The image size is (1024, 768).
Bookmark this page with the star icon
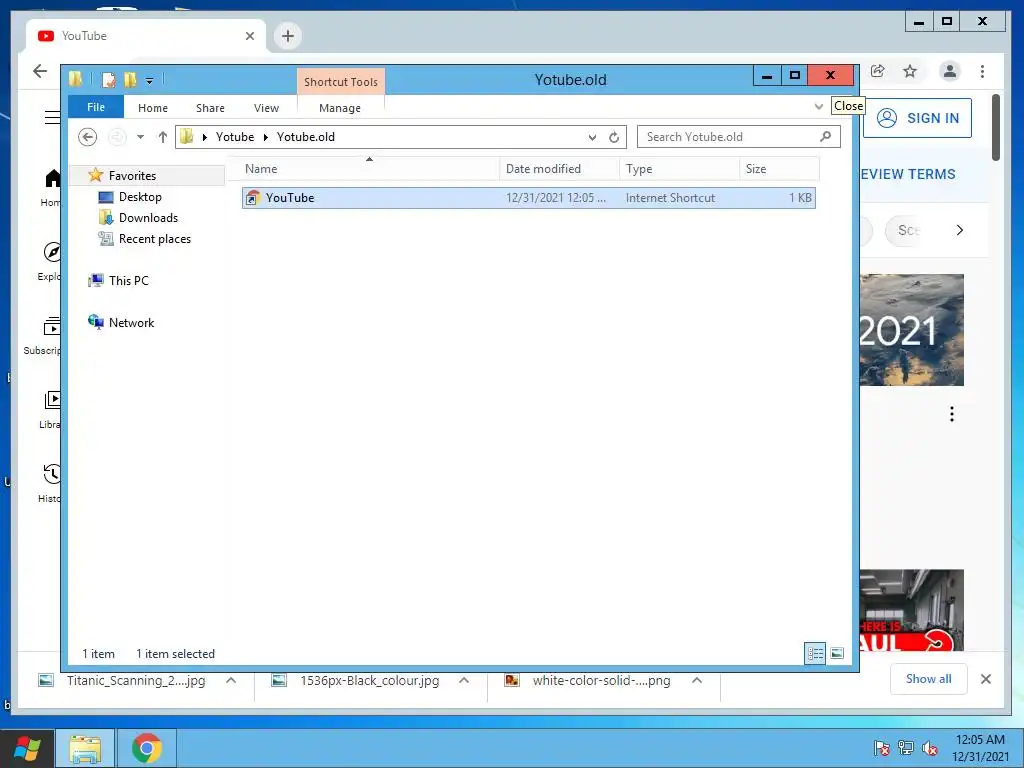[910, 71]
